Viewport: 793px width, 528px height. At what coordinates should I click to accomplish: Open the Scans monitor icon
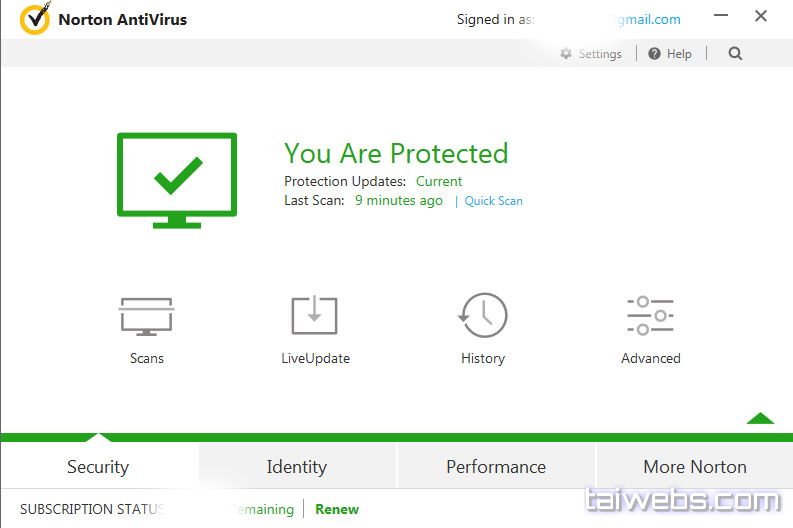(x=146, y=316)
